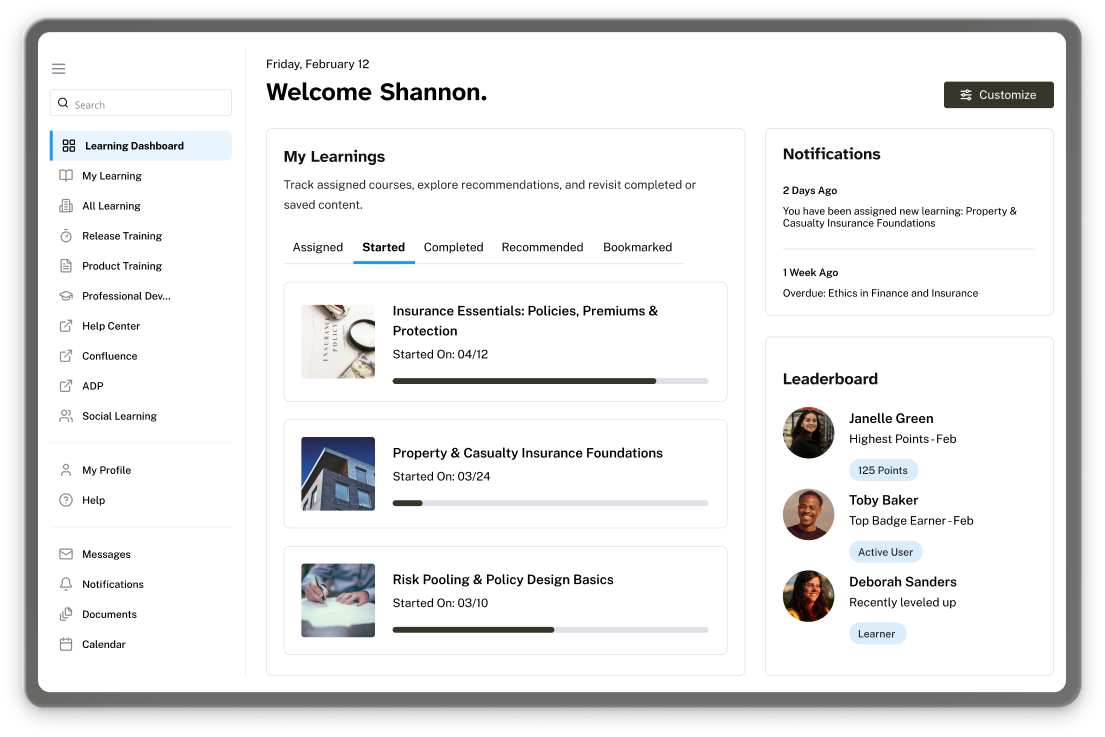The width and height of the screenshot is (1105, 737).
Task: Click the Insurance Essentials progress bar
Action: pyautogui.click(x=550, y=381)
